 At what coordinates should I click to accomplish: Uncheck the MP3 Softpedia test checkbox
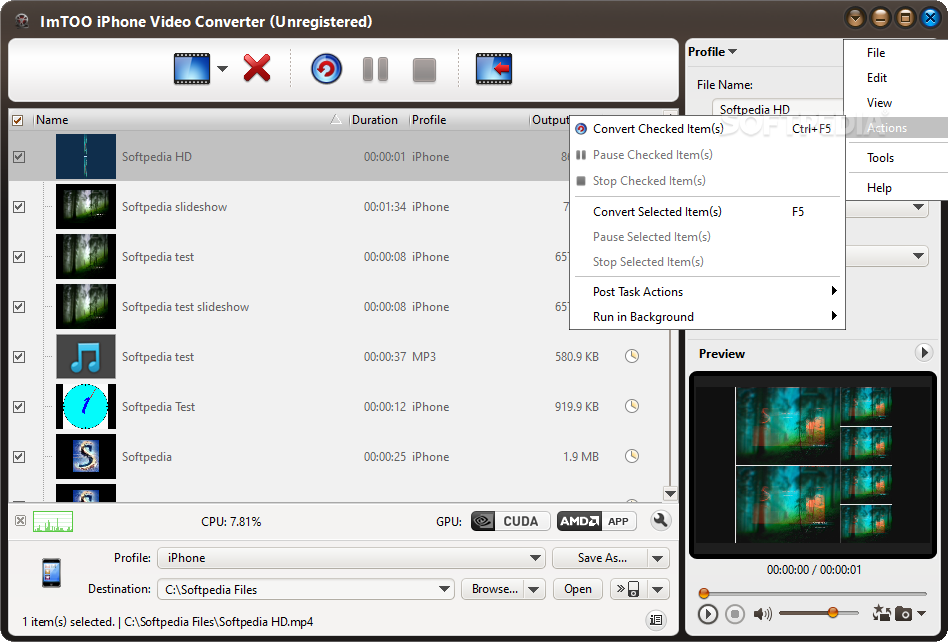click(x=19, y=357)
